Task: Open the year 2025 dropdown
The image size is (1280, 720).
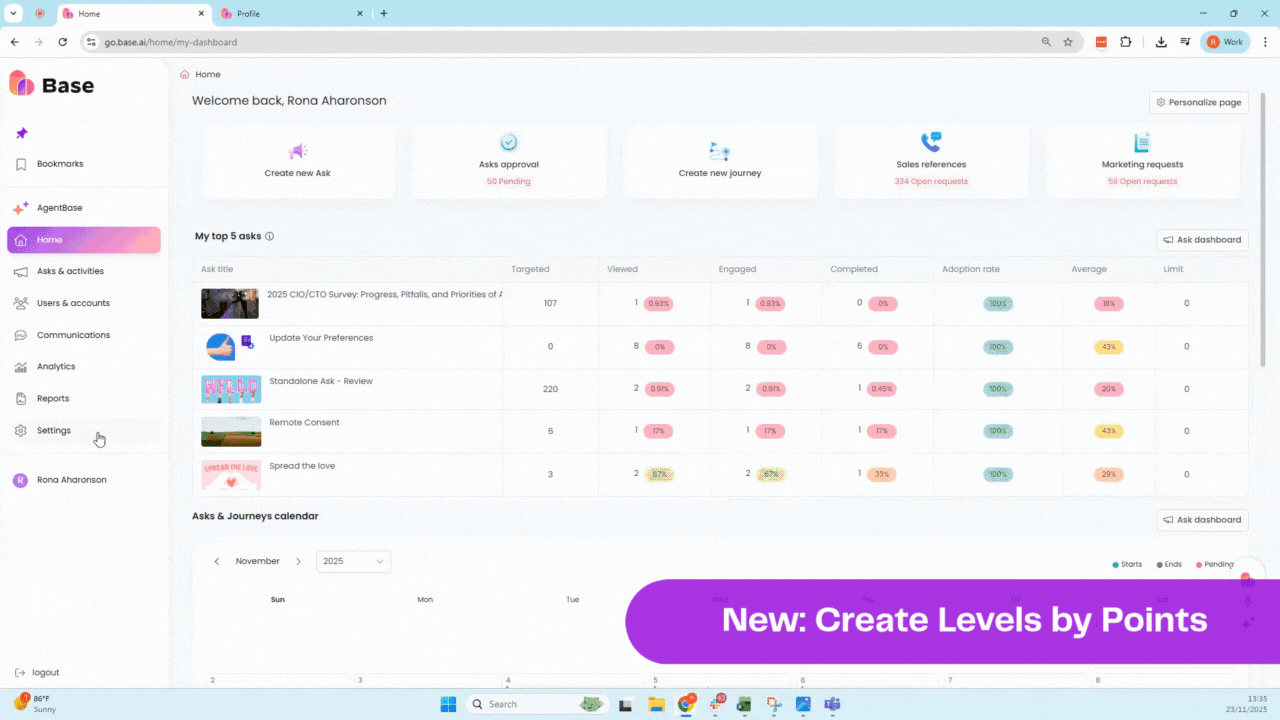Action: click(x=353, y=562)
